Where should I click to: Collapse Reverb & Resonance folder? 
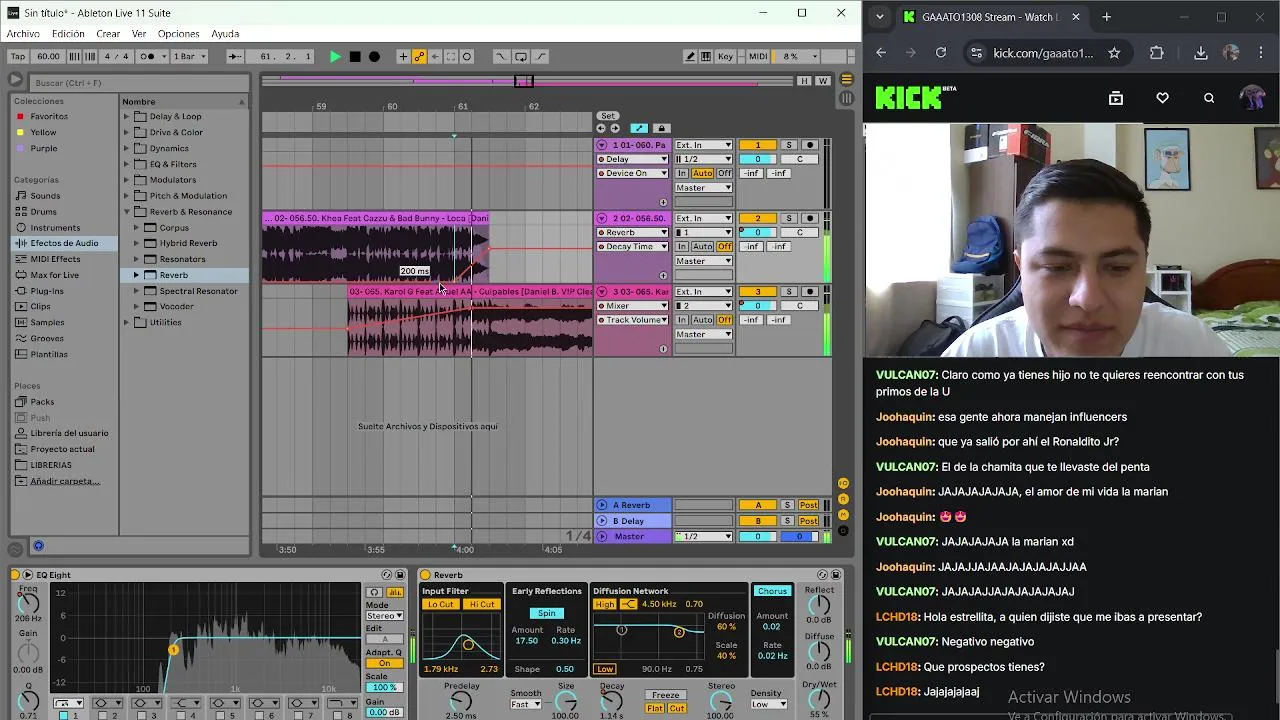127,212
